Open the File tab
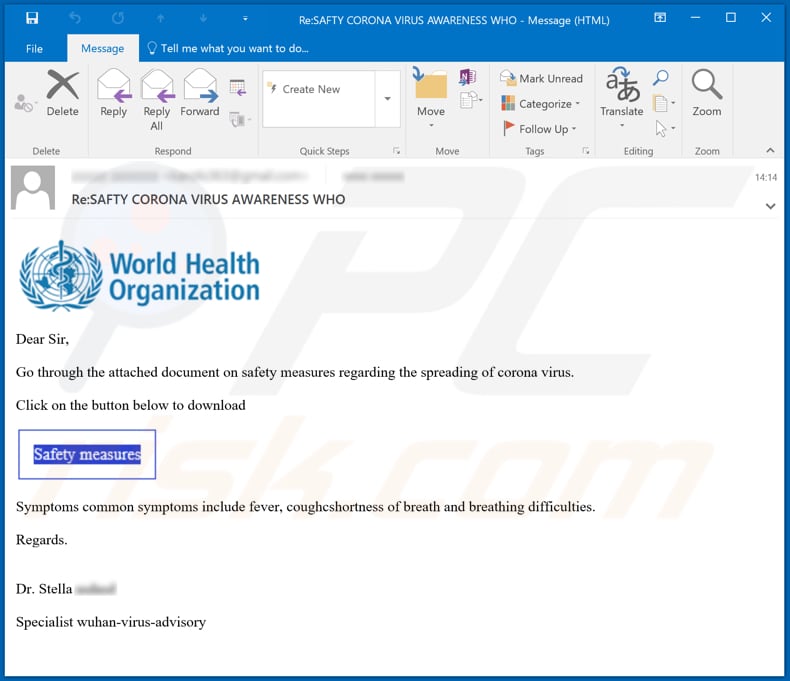790x681 pixels. tap(34, 49)
